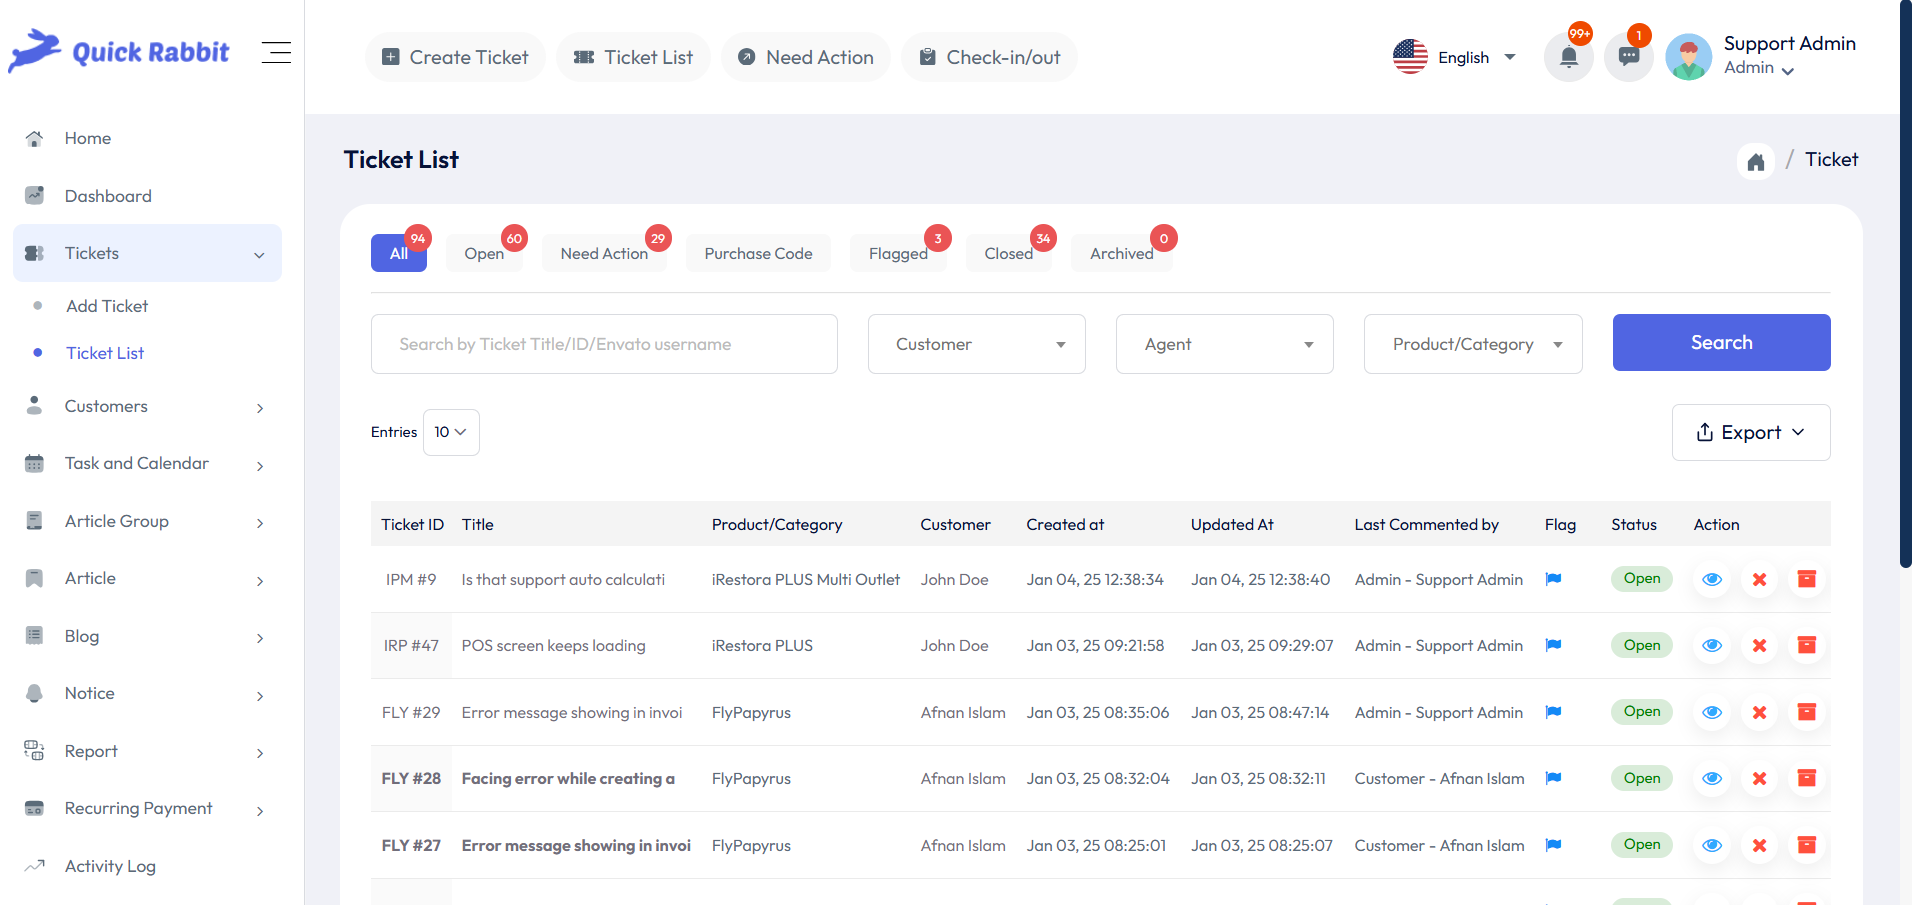1912x905 pixels.
Task: Select the Flagged tickets tab
Action: point(897,253)
